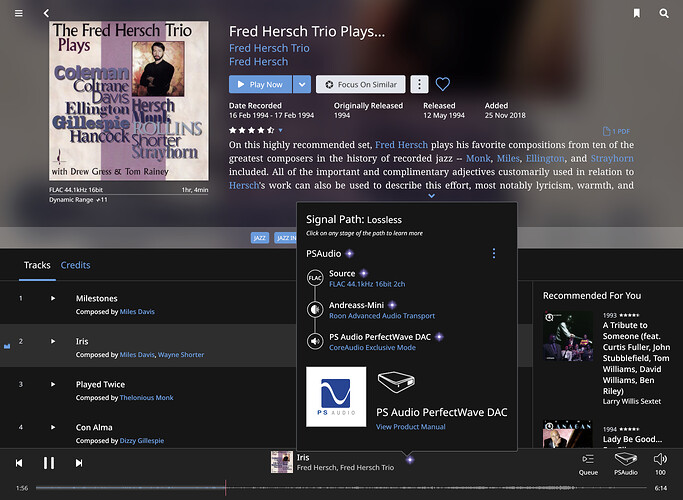This screenshot has height=500, width=683.
Task: Open the Play Now dropdown arrow
Action: pos(302,84)
